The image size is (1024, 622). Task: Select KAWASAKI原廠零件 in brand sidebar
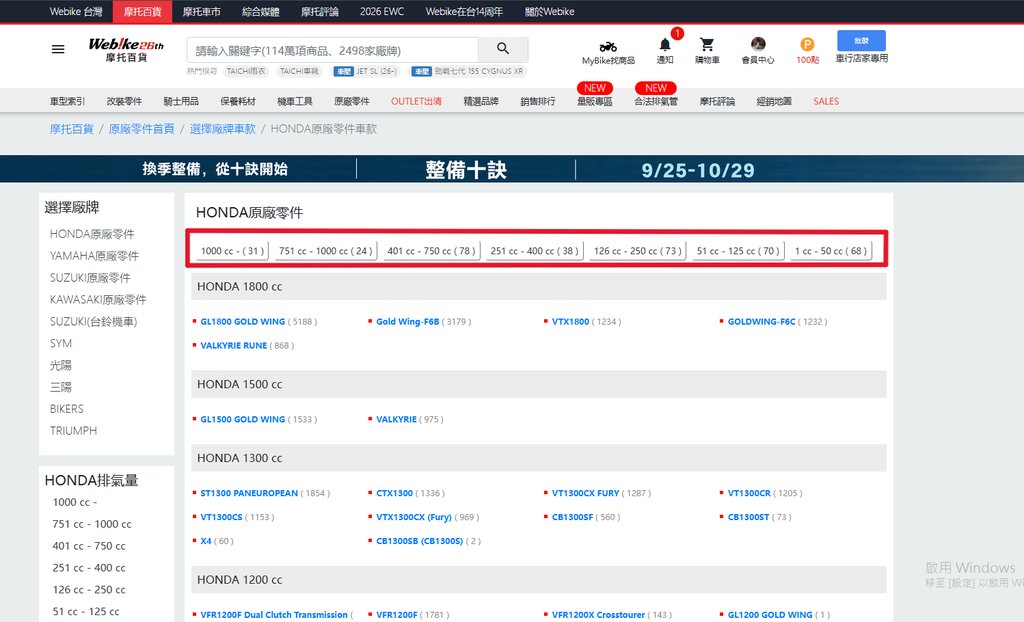(98, 299)
